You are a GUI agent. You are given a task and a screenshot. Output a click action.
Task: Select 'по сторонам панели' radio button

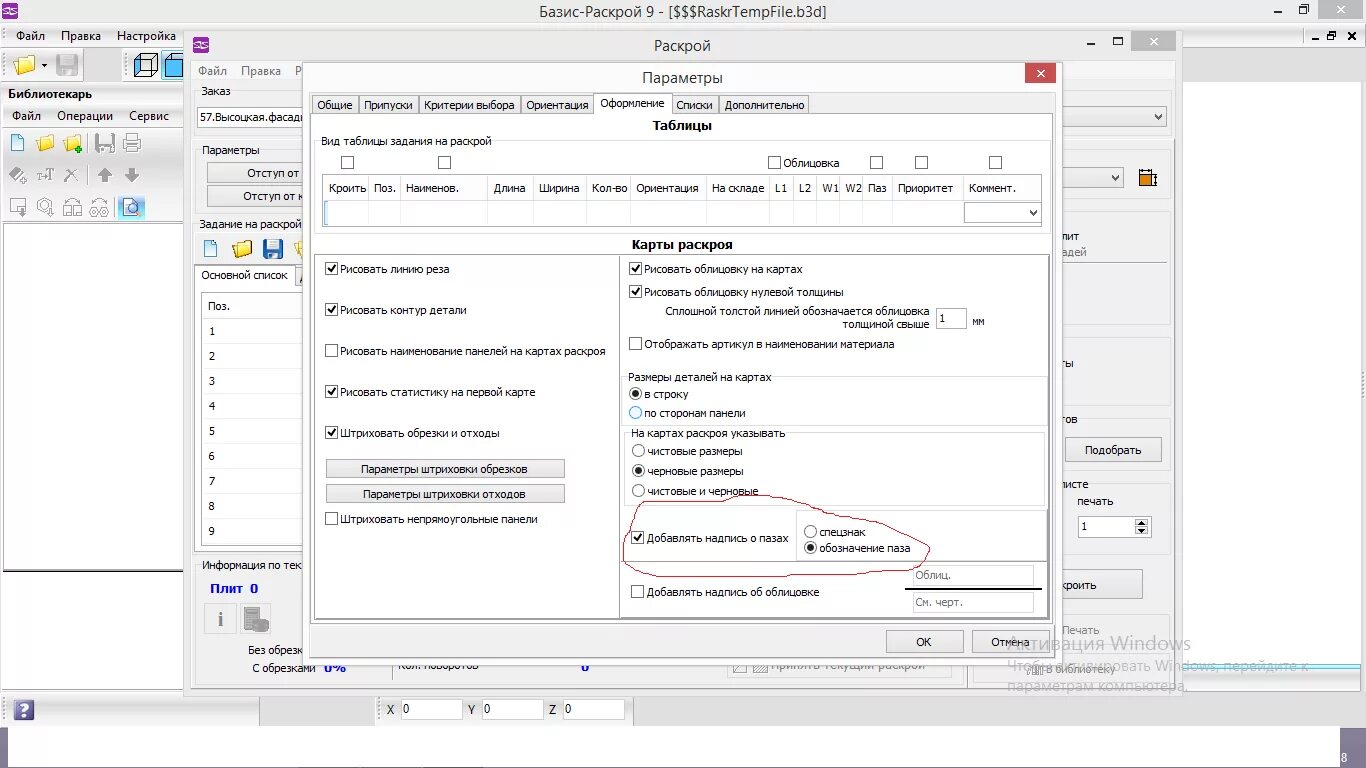point(635,413)
